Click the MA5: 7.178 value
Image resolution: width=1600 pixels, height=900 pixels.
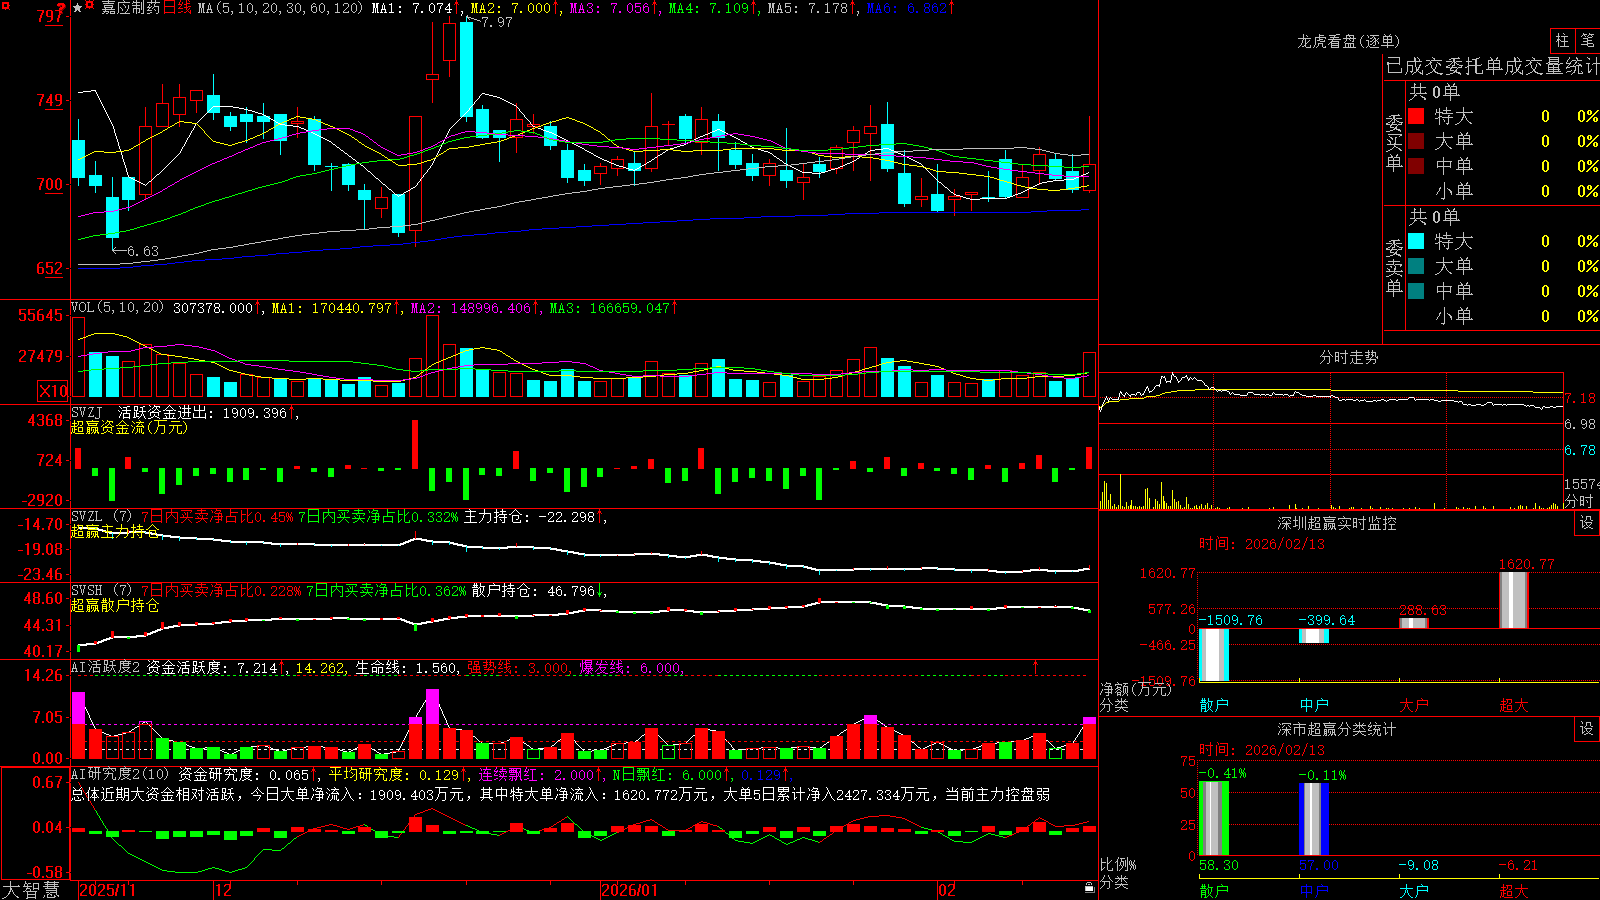[x=807, y=8]
